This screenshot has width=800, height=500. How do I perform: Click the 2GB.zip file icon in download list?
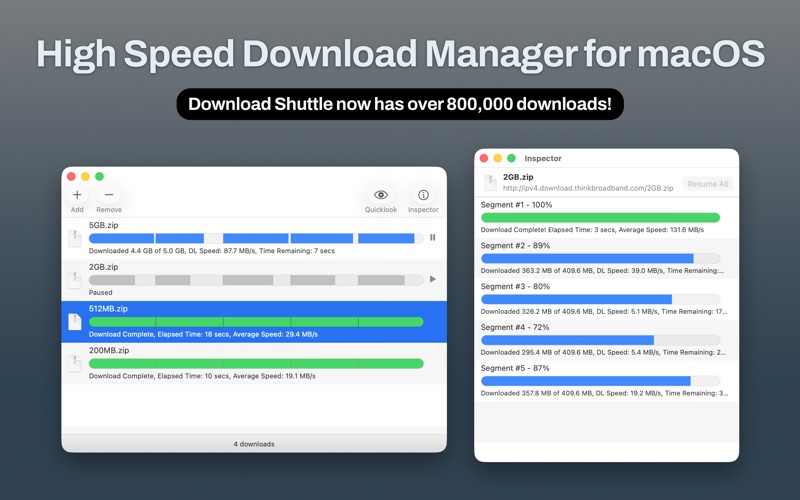pyautogui.click(x=75, y=280)
